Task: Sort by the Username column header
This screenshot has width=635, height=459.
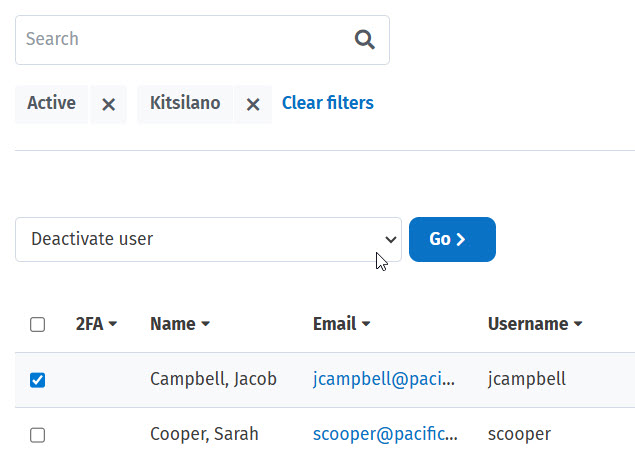Action: [534, 324]
